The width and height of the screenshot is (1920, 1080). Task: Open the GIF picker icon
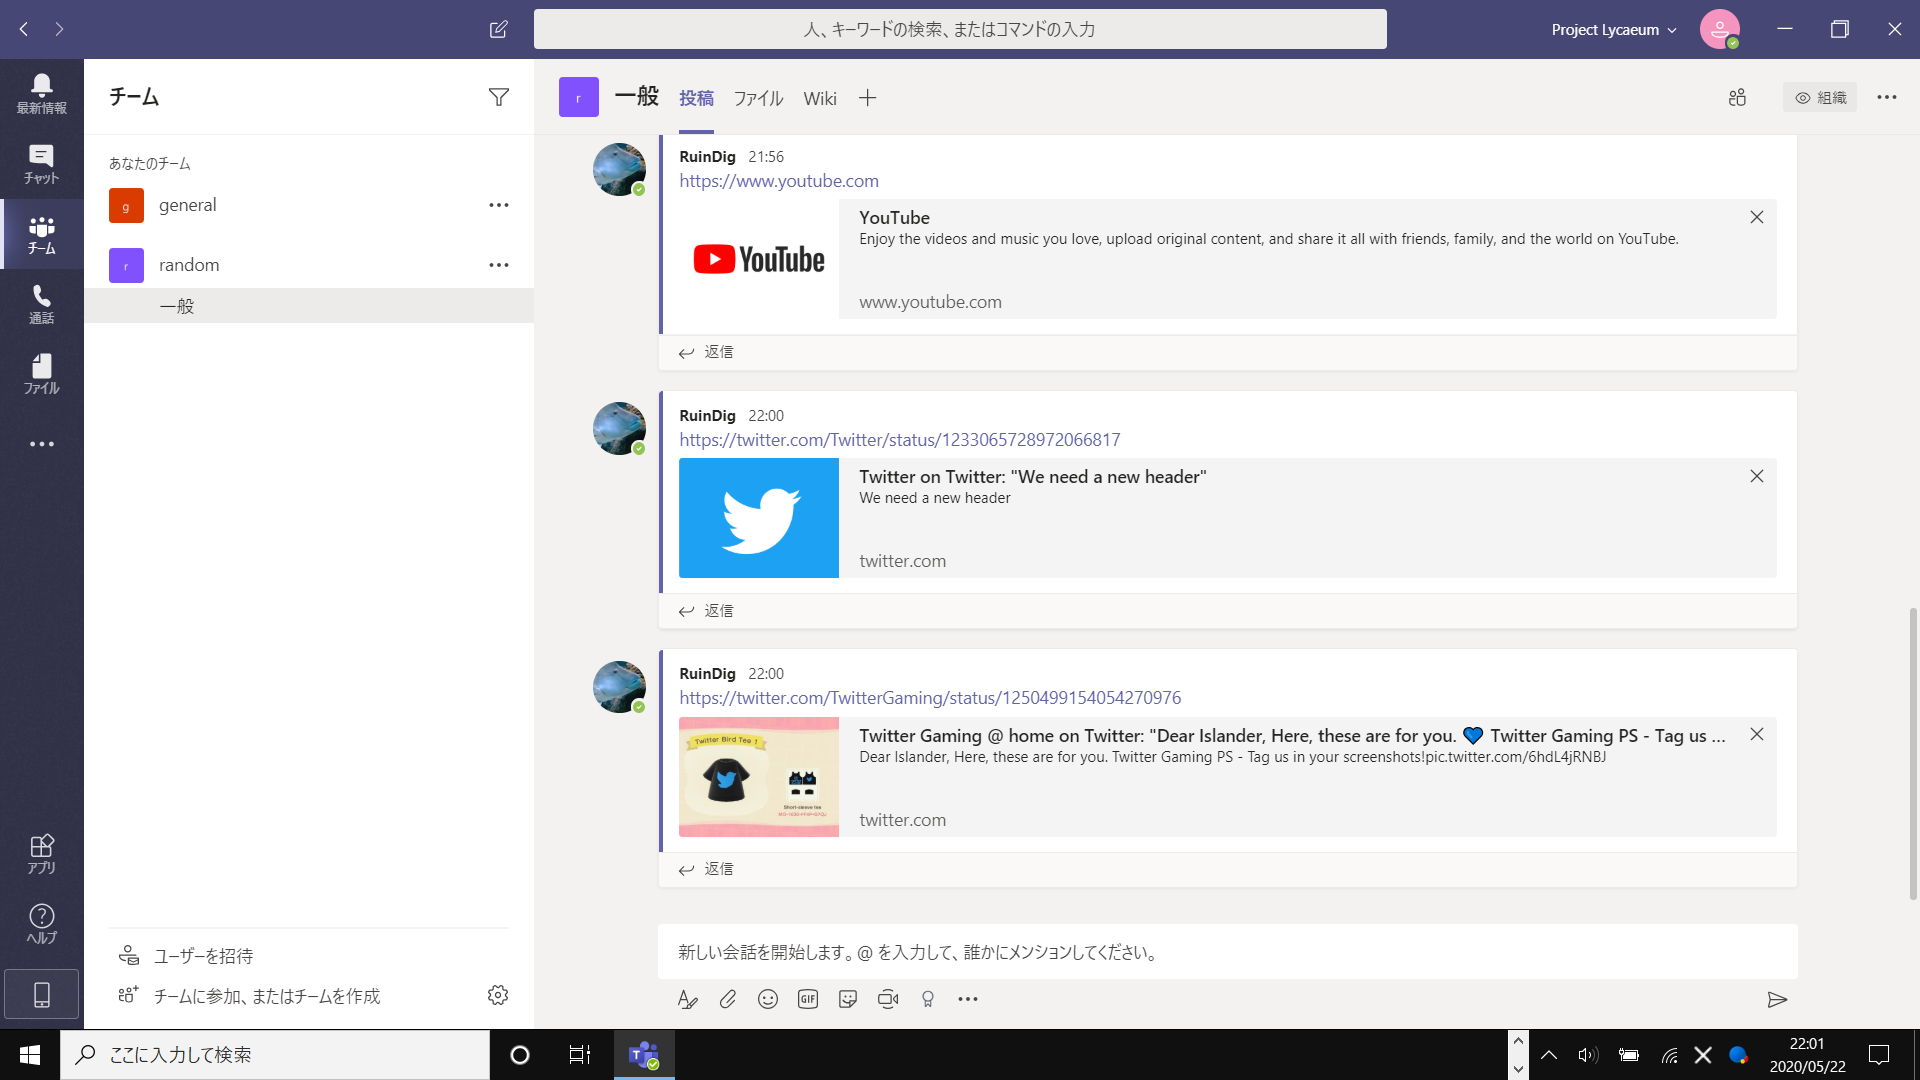808,999
